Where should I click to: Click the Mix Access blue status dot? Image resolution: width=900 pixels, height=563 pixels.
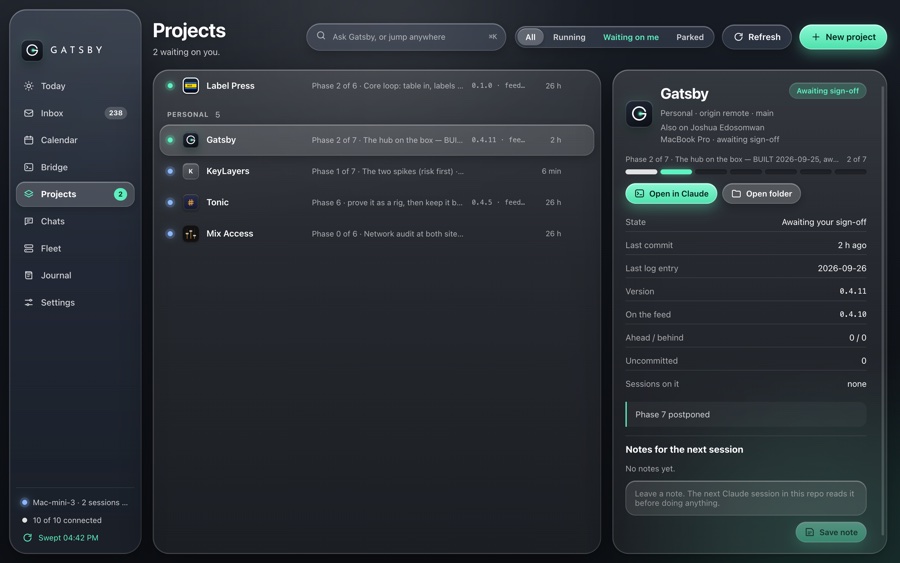[x=170, y=234]
